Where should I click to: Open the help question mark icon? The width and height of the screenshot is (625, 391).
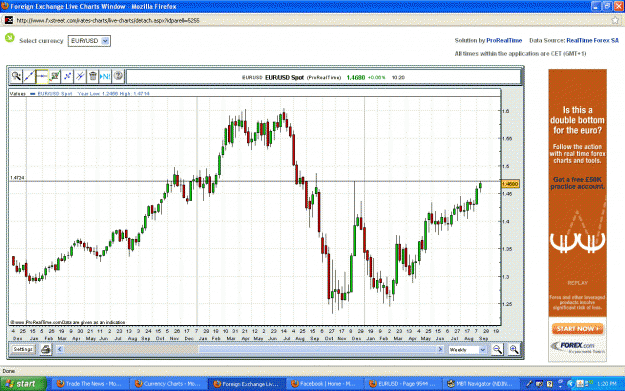click(x=118, y=76)
